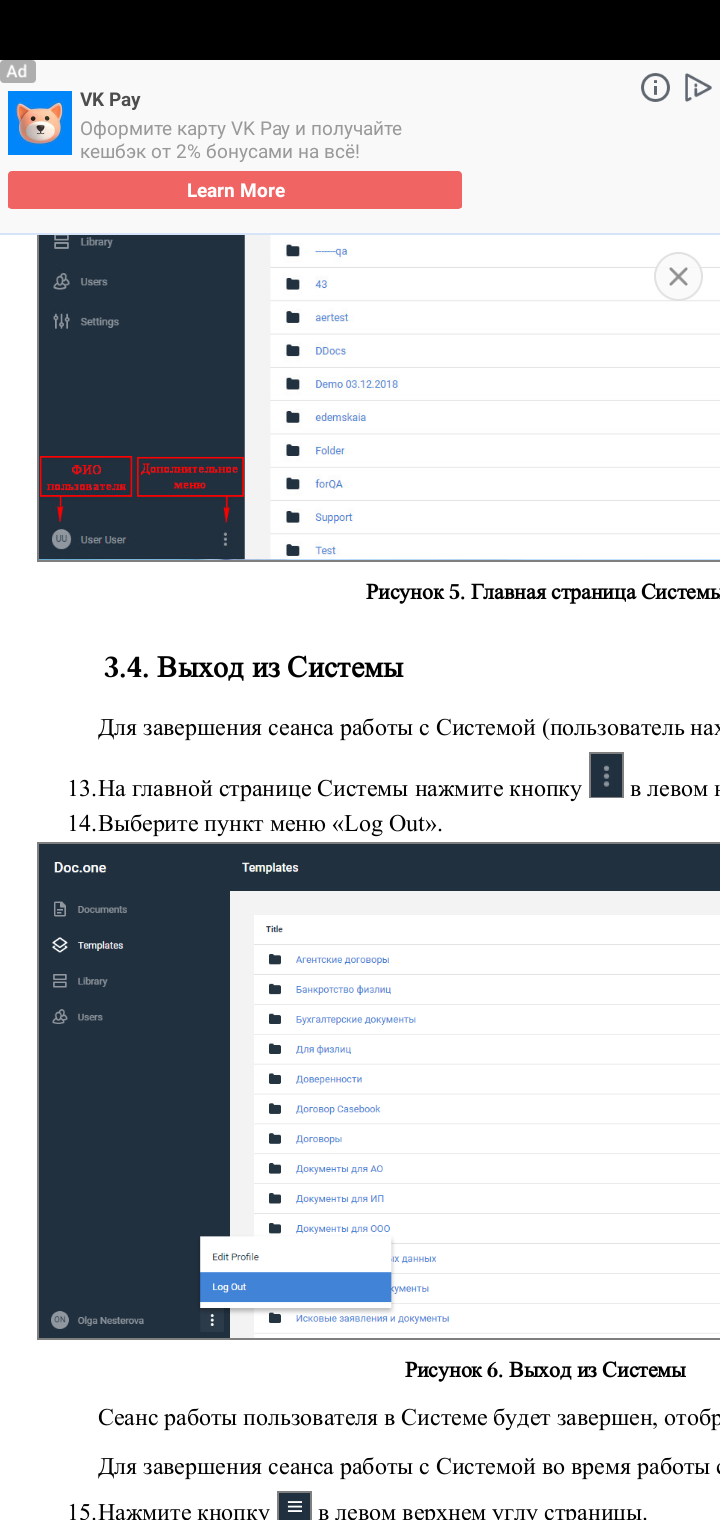The width and height of the screenshot is (720, 1520).
Task: Click the Olga Nesterova avatar
Action: coord(60,1320)
